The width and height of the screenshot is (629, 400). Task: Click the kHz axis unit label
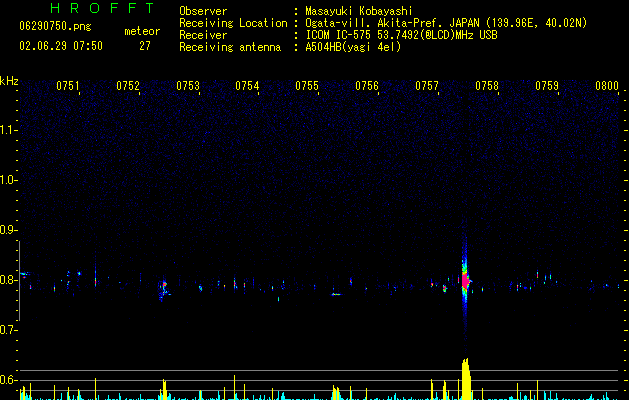point(9,81)
